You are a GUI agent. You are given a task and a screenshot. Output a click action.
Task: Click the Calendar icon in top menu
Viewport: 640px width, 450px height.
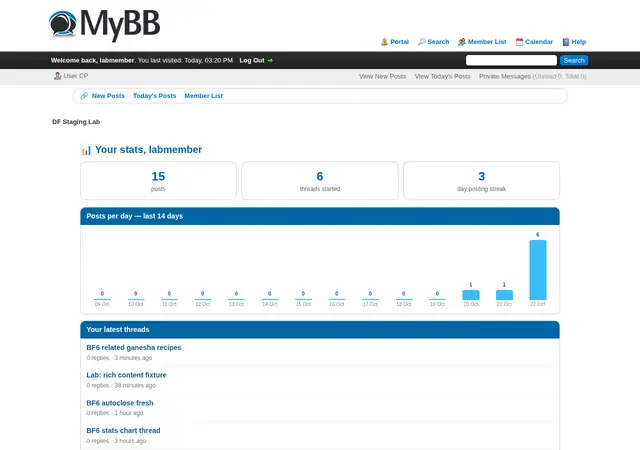[519, 42]
